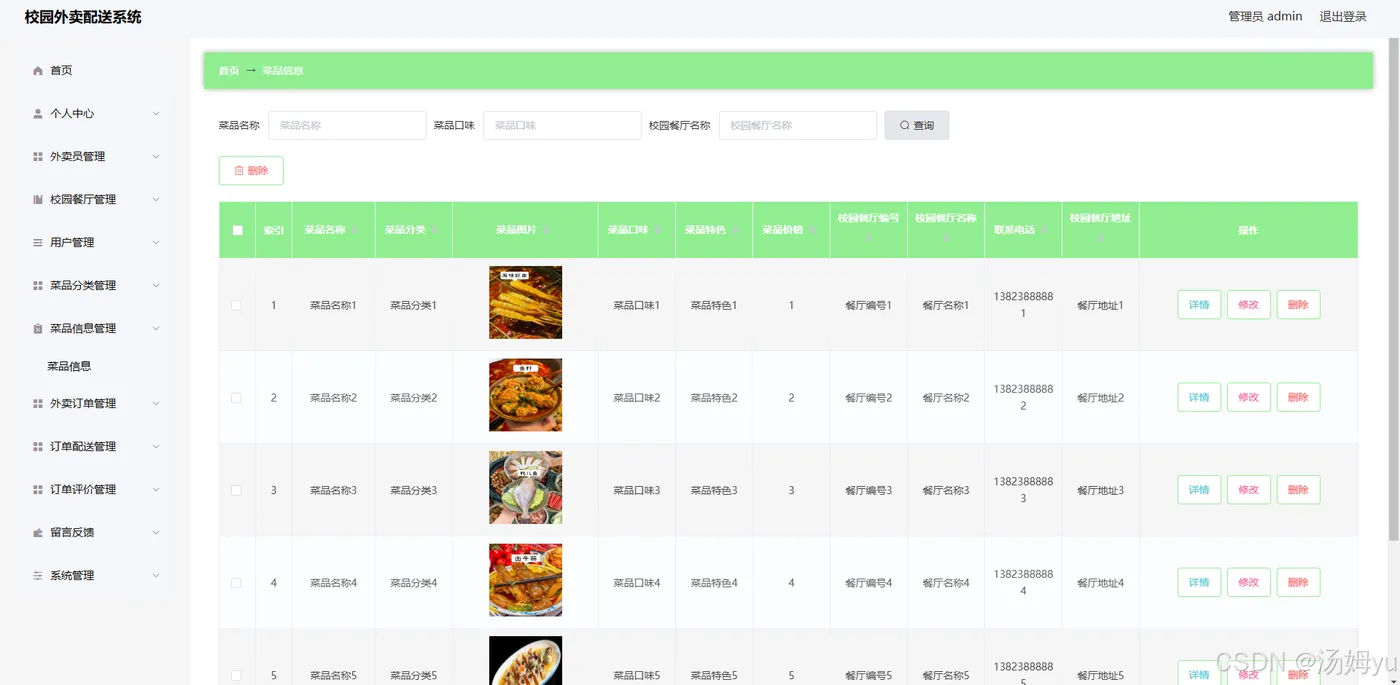Click the home icon beside 首页
Image resolution: width=1400 pixels, height=685 pixels.
(38, 71)
